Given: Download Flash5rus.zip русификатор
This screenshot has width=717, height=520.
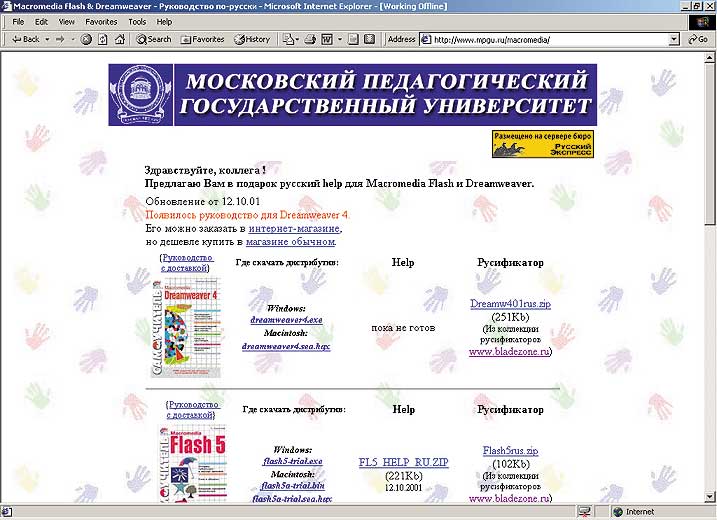Looking at the screenshot, I should tap(510, 451).
